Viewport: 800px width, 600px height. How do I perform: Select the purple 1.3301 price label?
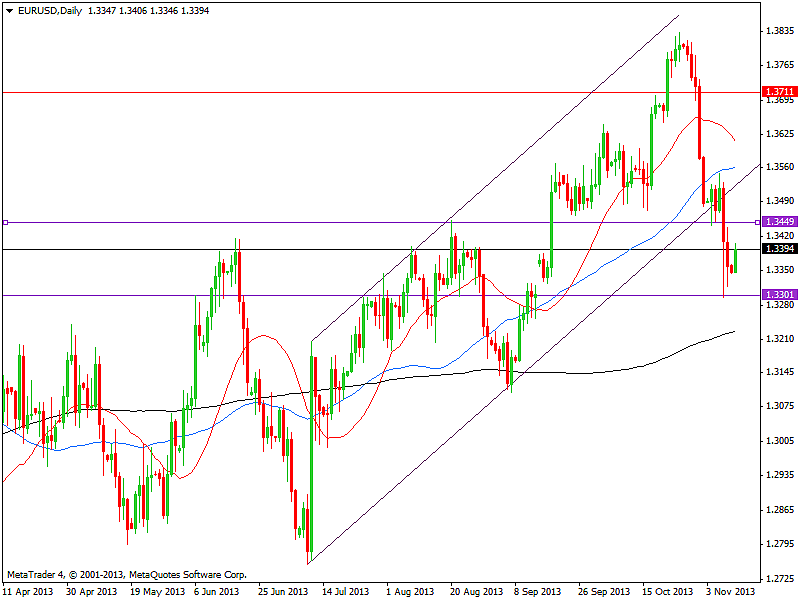[x=778, y=295]
